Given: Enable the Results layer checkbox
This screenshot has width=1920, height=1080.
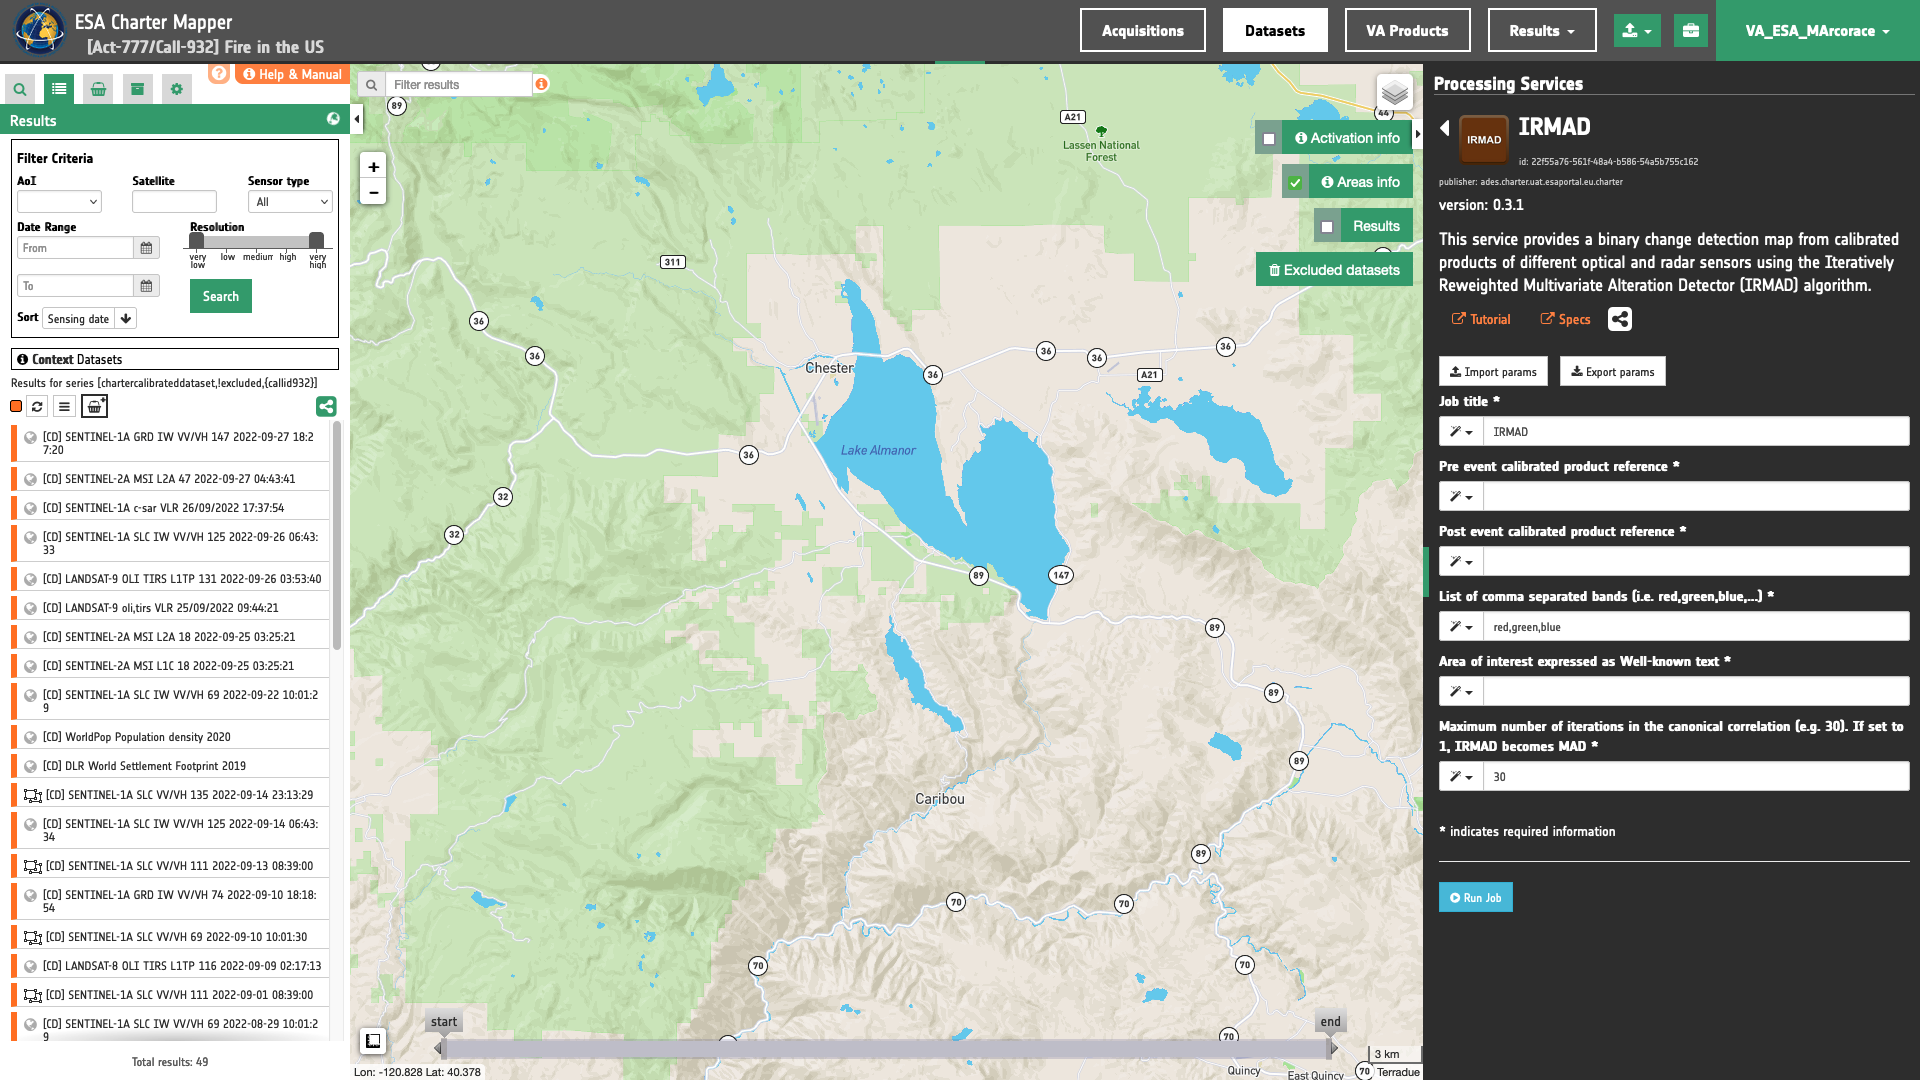Looking at the screenshot, I should click(1327, 227).
